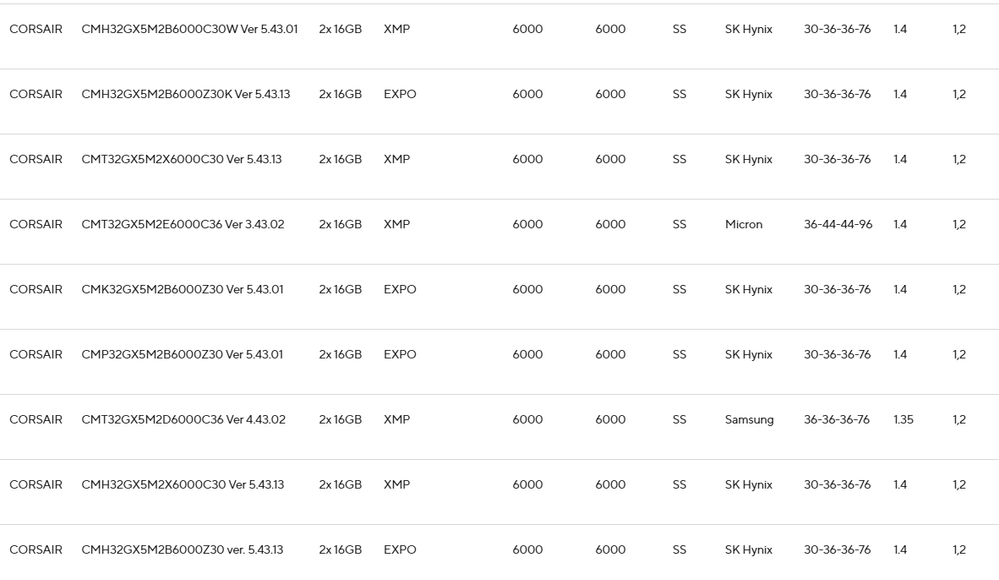Click the CMH32GX5M2B6000Z30K Ver 5.43.13 model text
999x580 pixels.
185,94
